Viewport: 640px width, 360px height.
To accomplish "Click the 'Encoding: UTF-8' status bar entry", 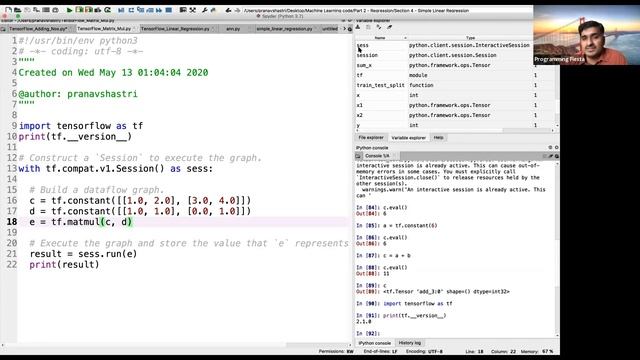I will pos(424,351).
